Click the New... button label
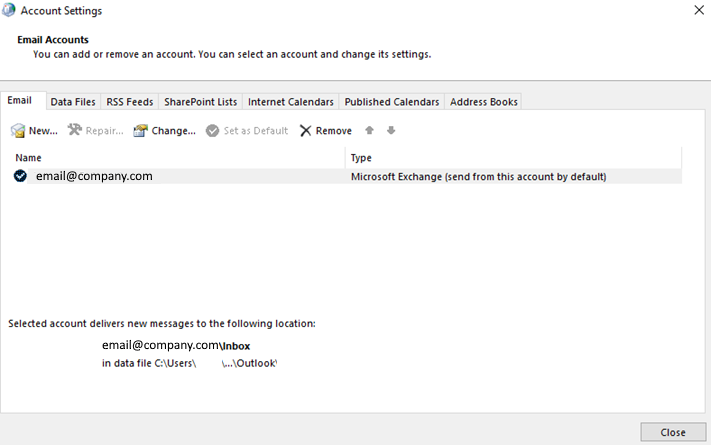Screen dimensions: 711x445 click(43, 131)
